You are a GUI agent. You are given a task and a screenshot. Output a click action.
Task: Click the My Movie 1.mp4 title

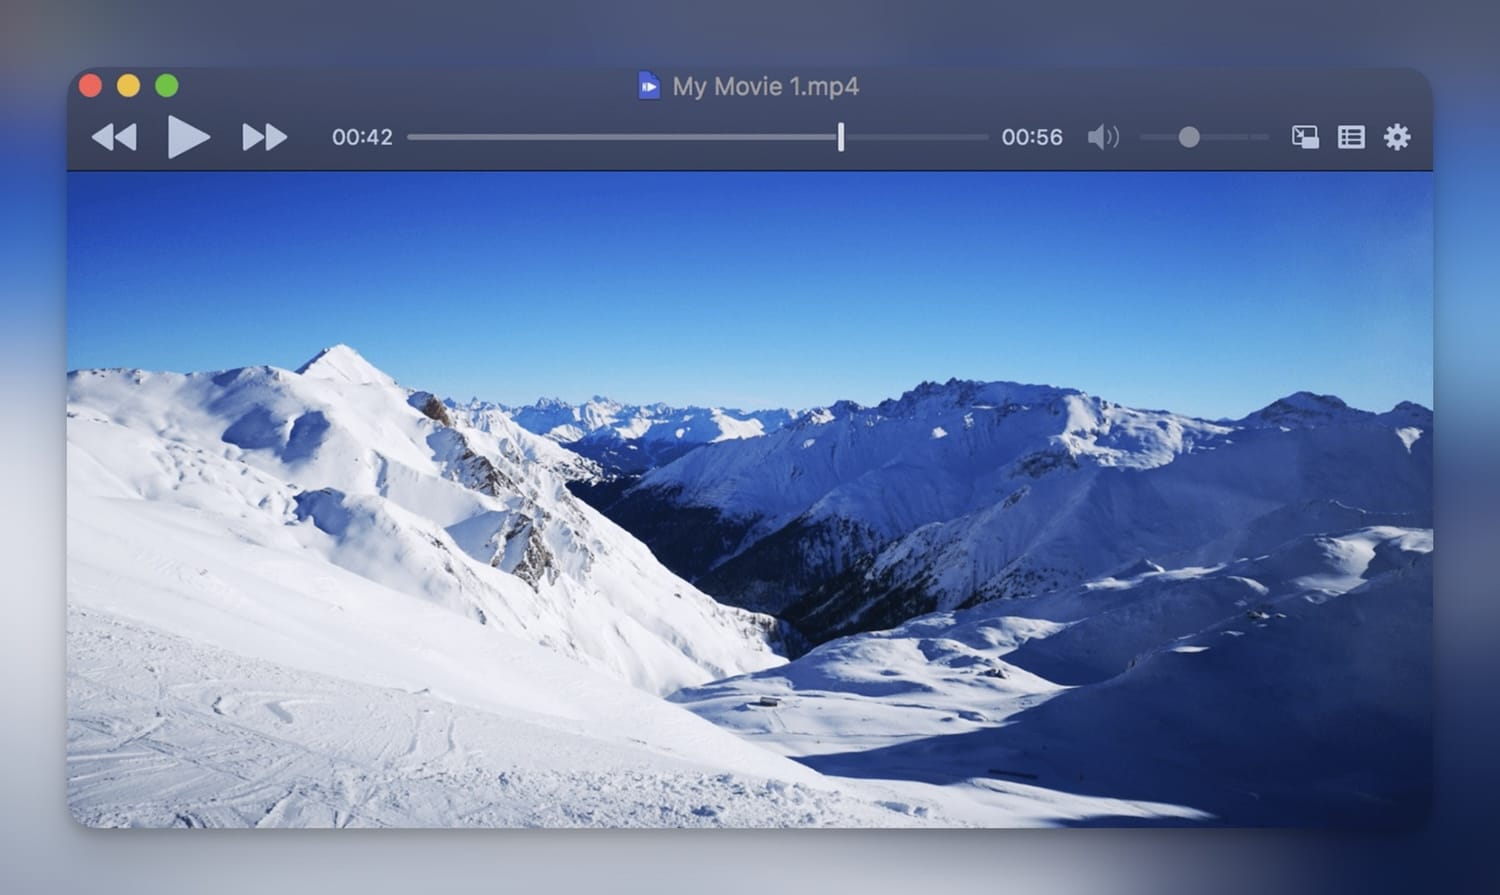click(766, 86)
